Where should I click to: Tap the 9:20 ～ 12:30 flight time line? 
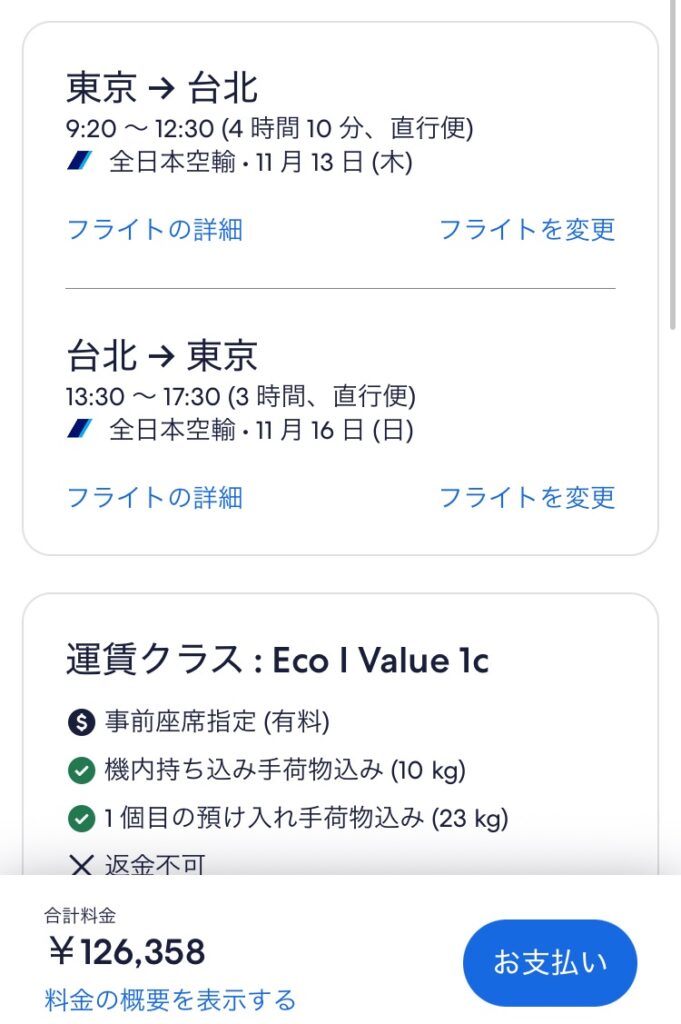tap(270, 128)
